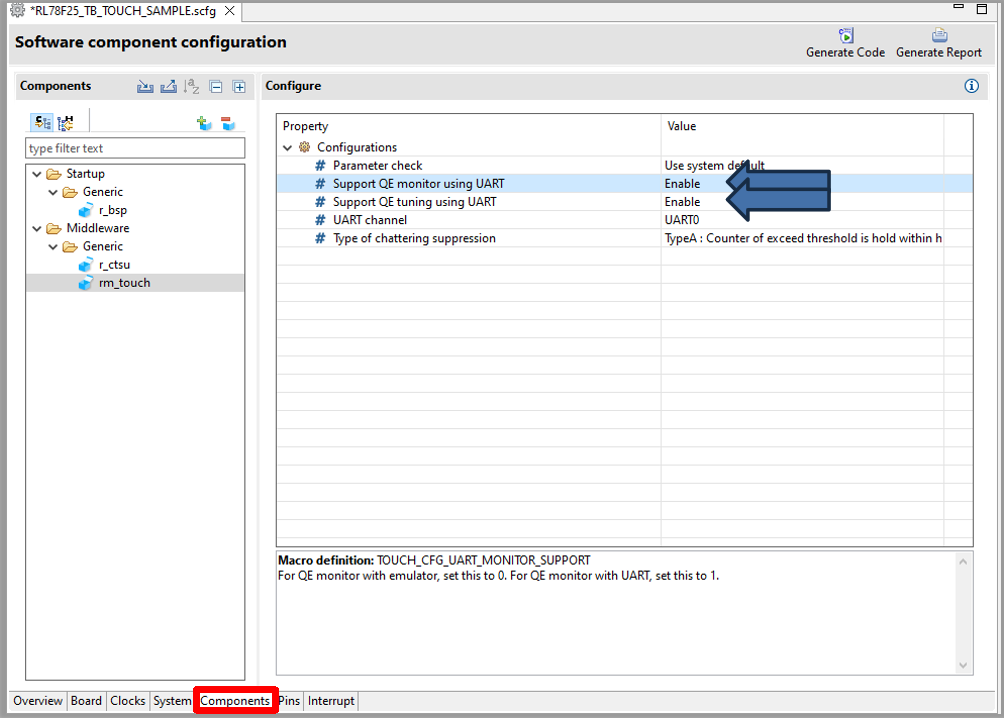Click the UART channel value UART0

[682, 220]
